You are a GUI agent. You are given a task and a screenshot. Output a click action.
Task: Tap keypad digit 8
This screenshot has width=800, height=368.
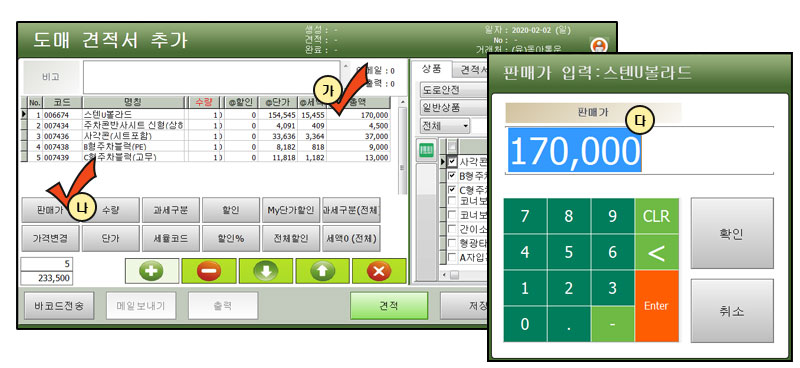(569, 216)
